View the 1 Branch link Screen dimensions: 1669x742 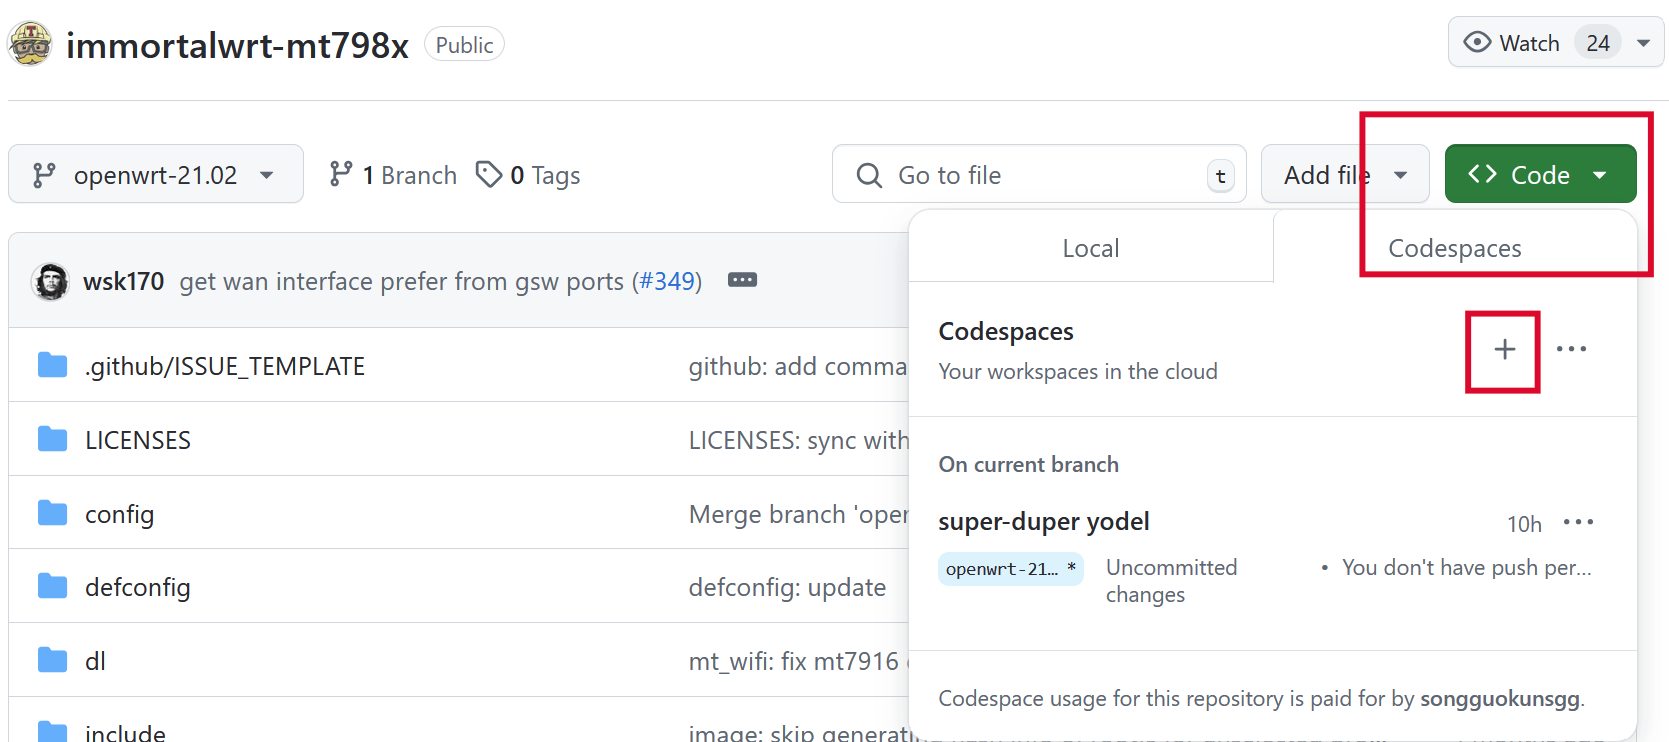pos(393,175)
